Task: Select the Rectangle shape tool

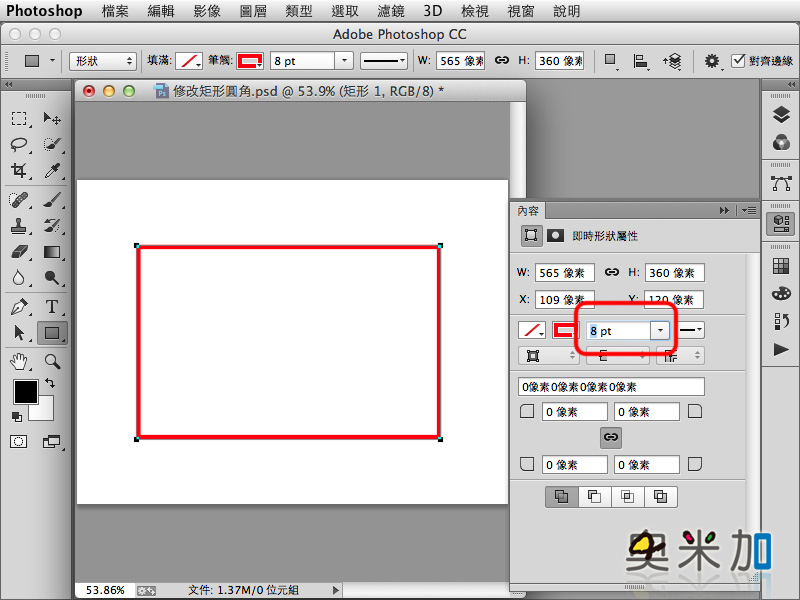Action: [52, 333]
